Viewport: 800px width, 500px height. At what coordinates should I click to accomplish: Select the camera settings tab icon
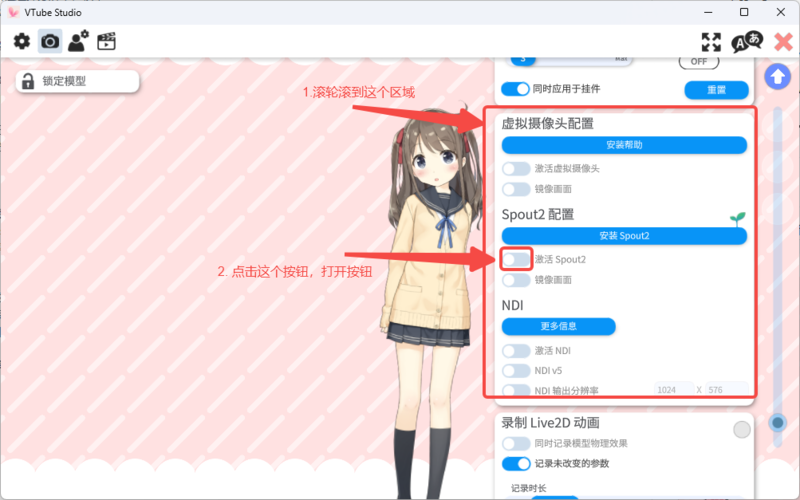[50, 41]
